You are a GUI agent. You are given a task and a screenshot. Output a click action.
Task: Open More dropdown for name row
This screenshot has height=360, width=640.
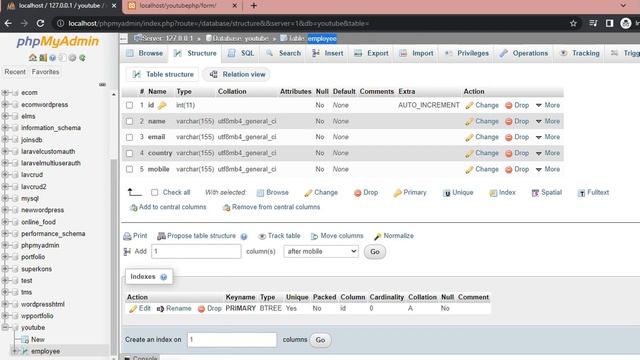point(548,121)
